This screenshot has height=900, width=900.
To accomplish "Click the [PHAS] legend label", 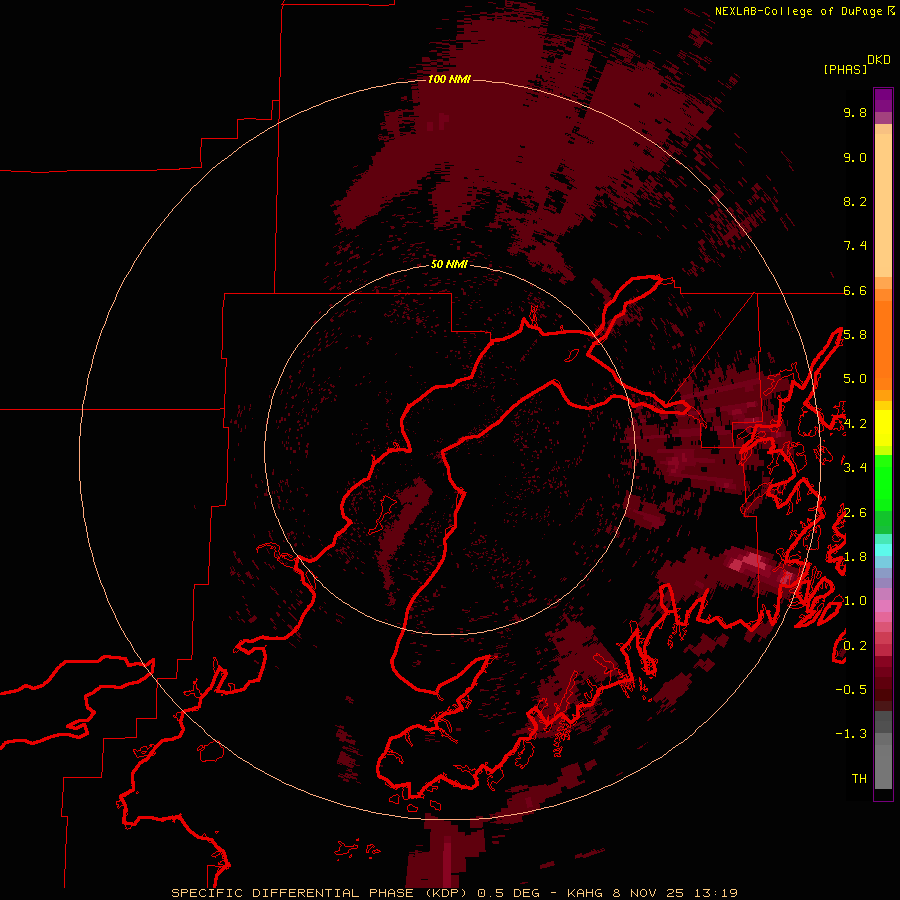I will tap(845, 70).
